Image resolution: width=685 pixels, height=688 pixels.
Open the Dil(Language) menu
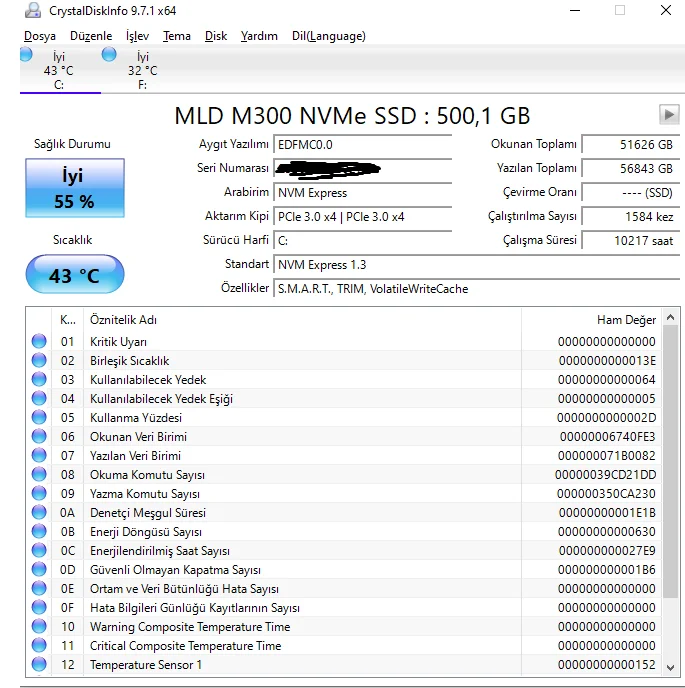329,36
